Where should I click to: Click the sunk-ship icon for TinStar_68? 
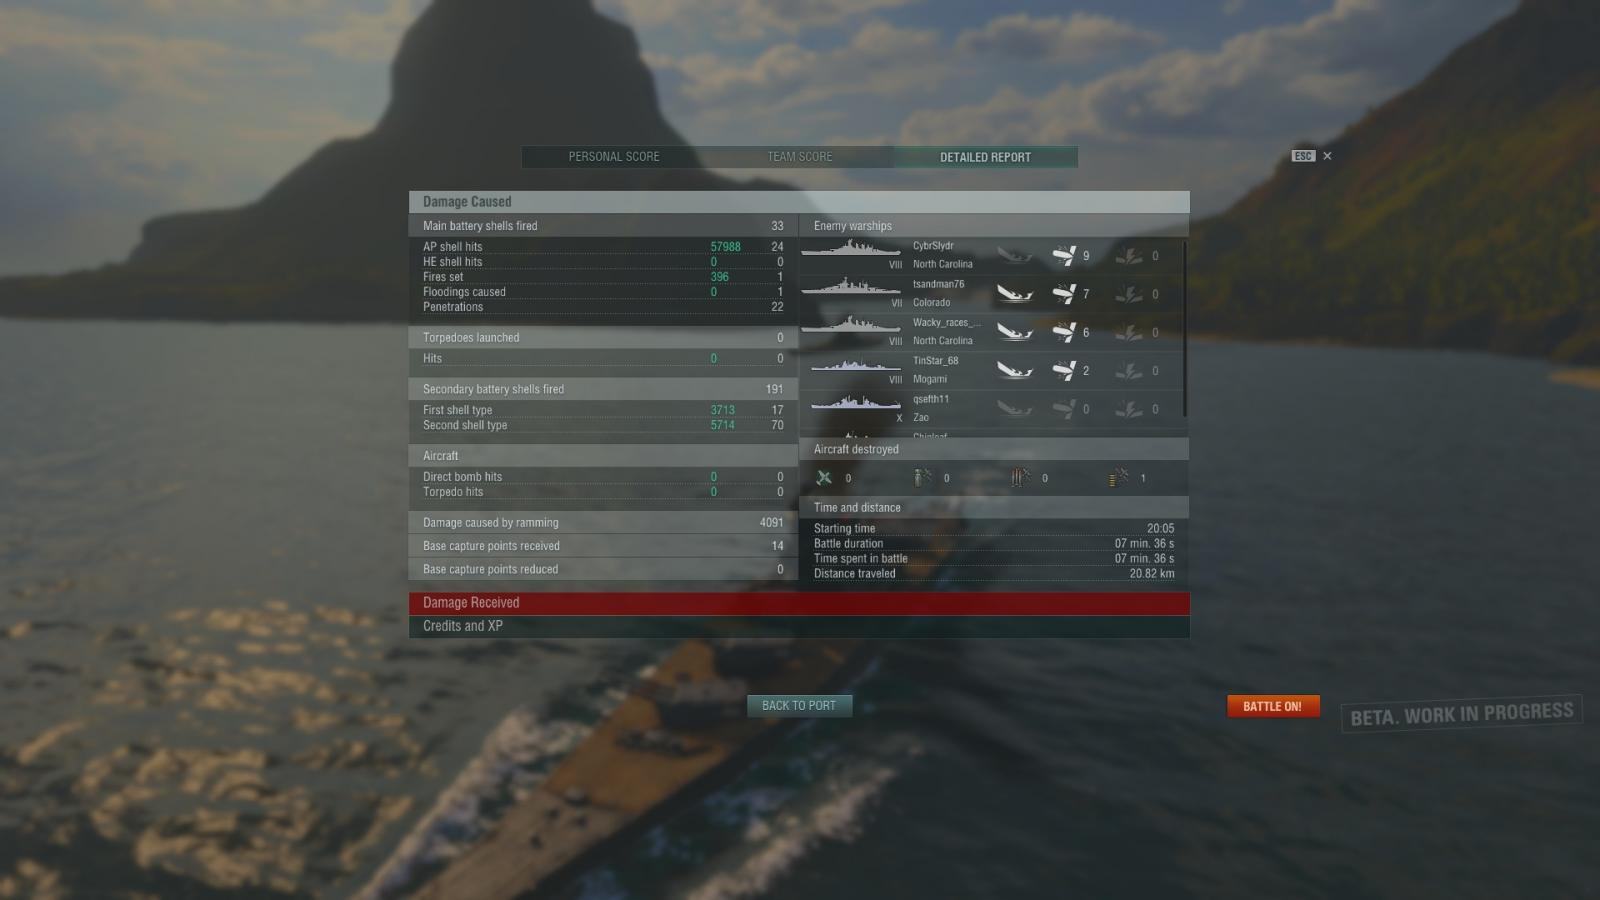click(1014, 371)
